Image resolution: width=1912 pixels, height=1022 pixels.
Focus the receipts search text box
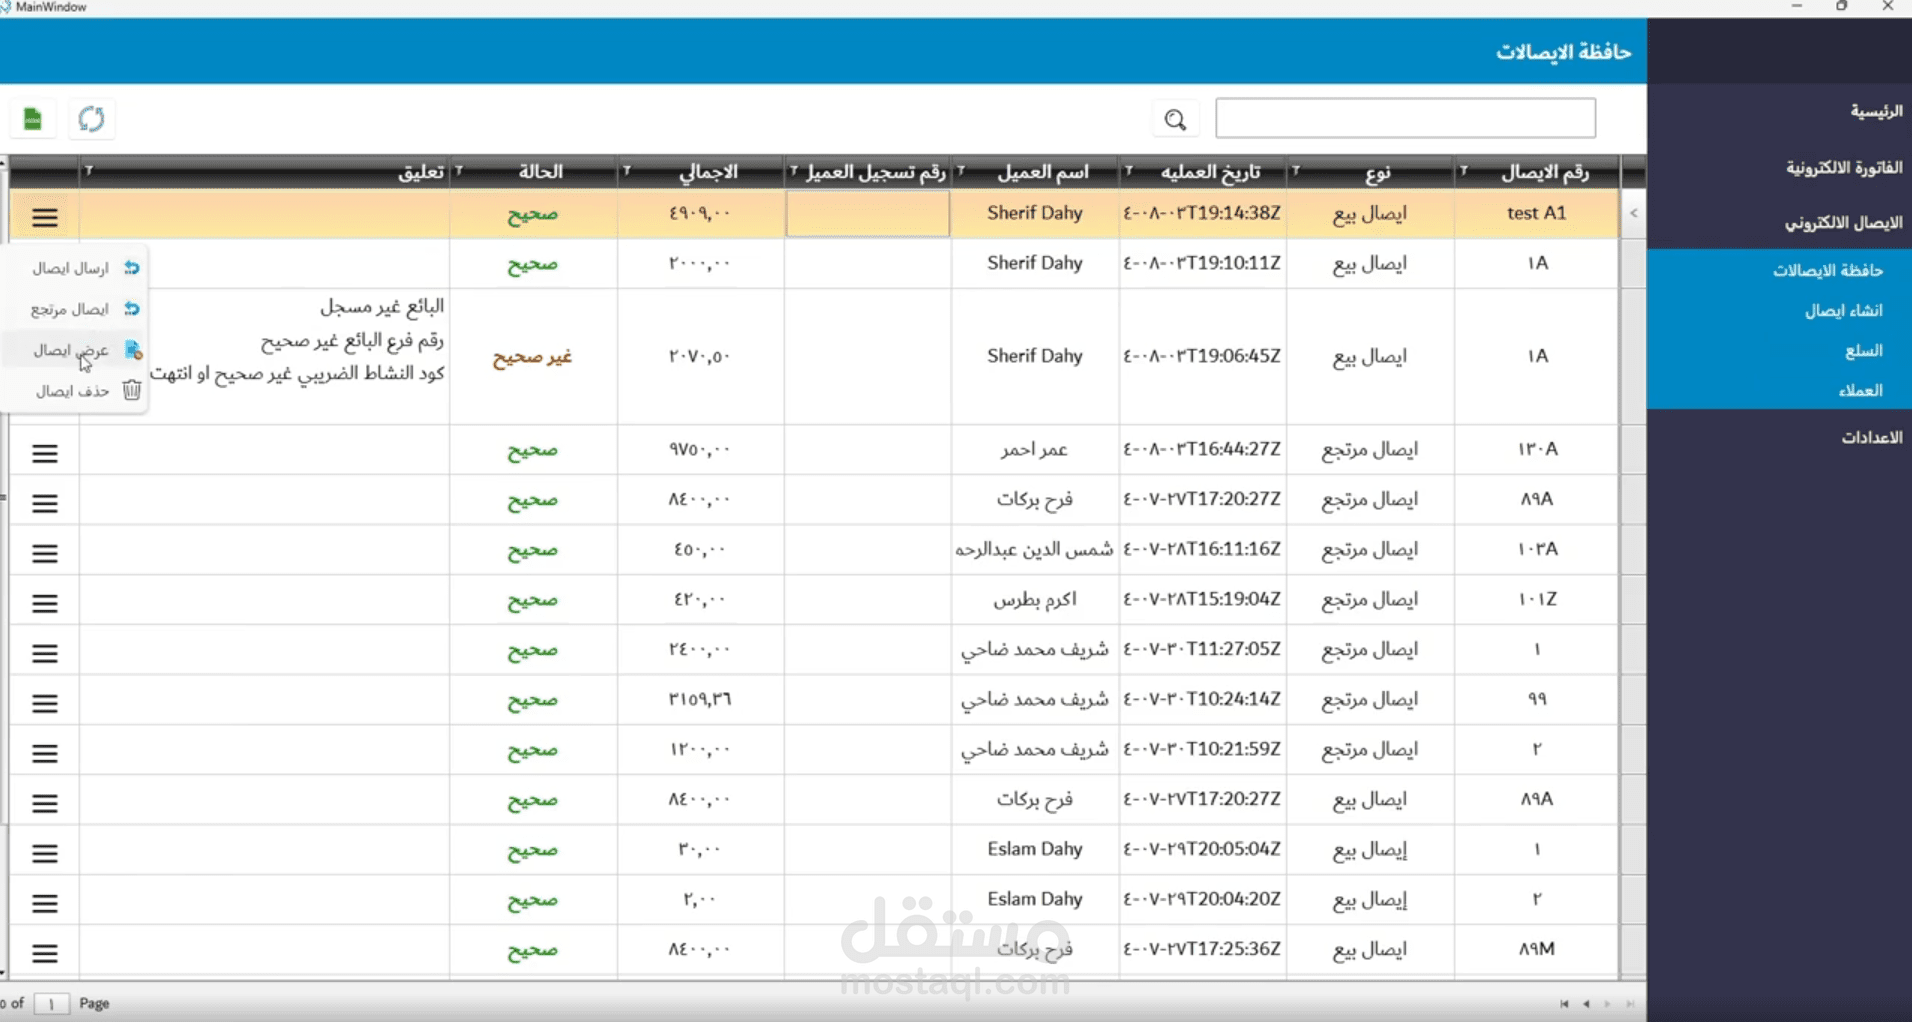coord(1405,118)
